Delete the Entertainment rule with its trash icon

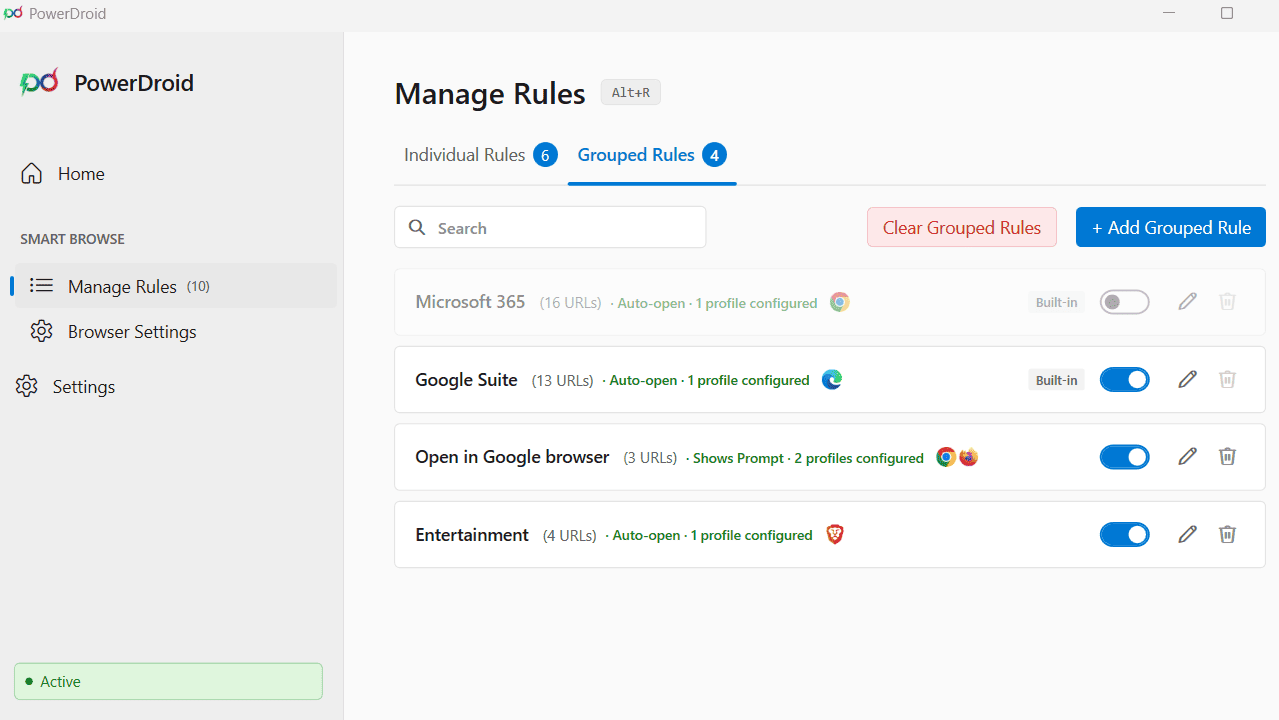click(1227, 535)
